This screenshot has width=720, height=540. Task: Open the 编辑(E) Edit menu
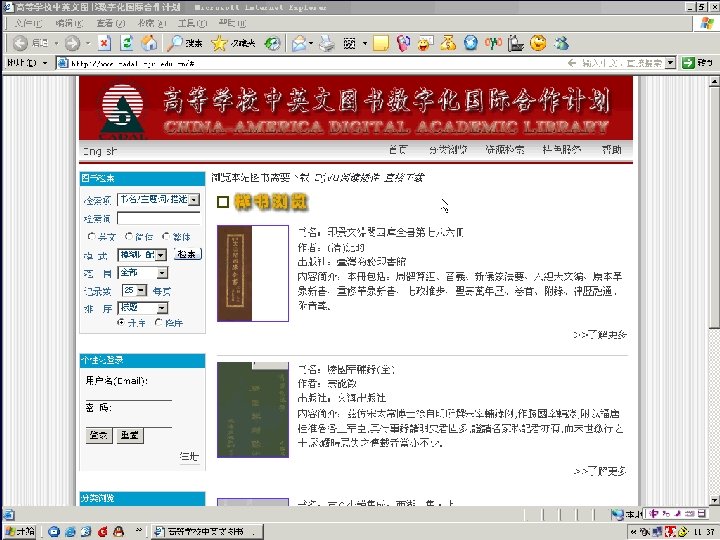pos(69,23)
